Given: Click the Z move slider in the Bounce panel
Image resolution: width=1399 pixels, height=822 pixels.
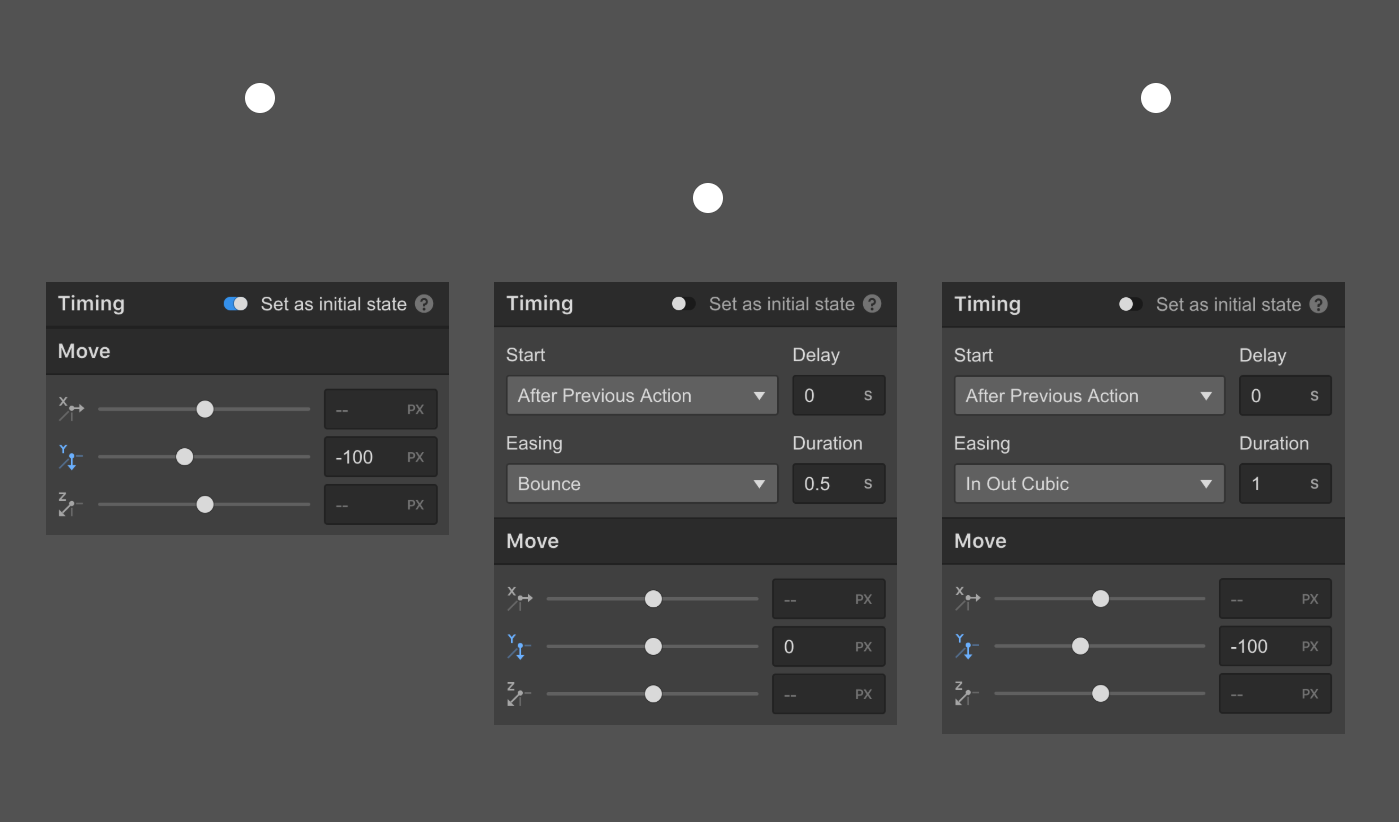Looking at the screenshot, I should tap(652, 695).
